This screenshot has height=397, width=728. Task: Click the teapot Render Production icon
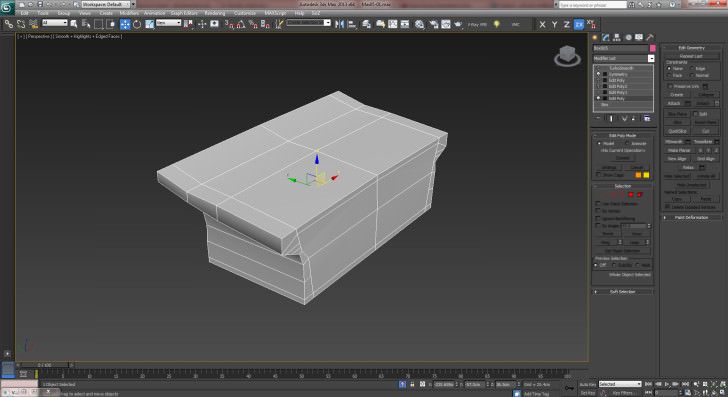[x=458, y=24]
